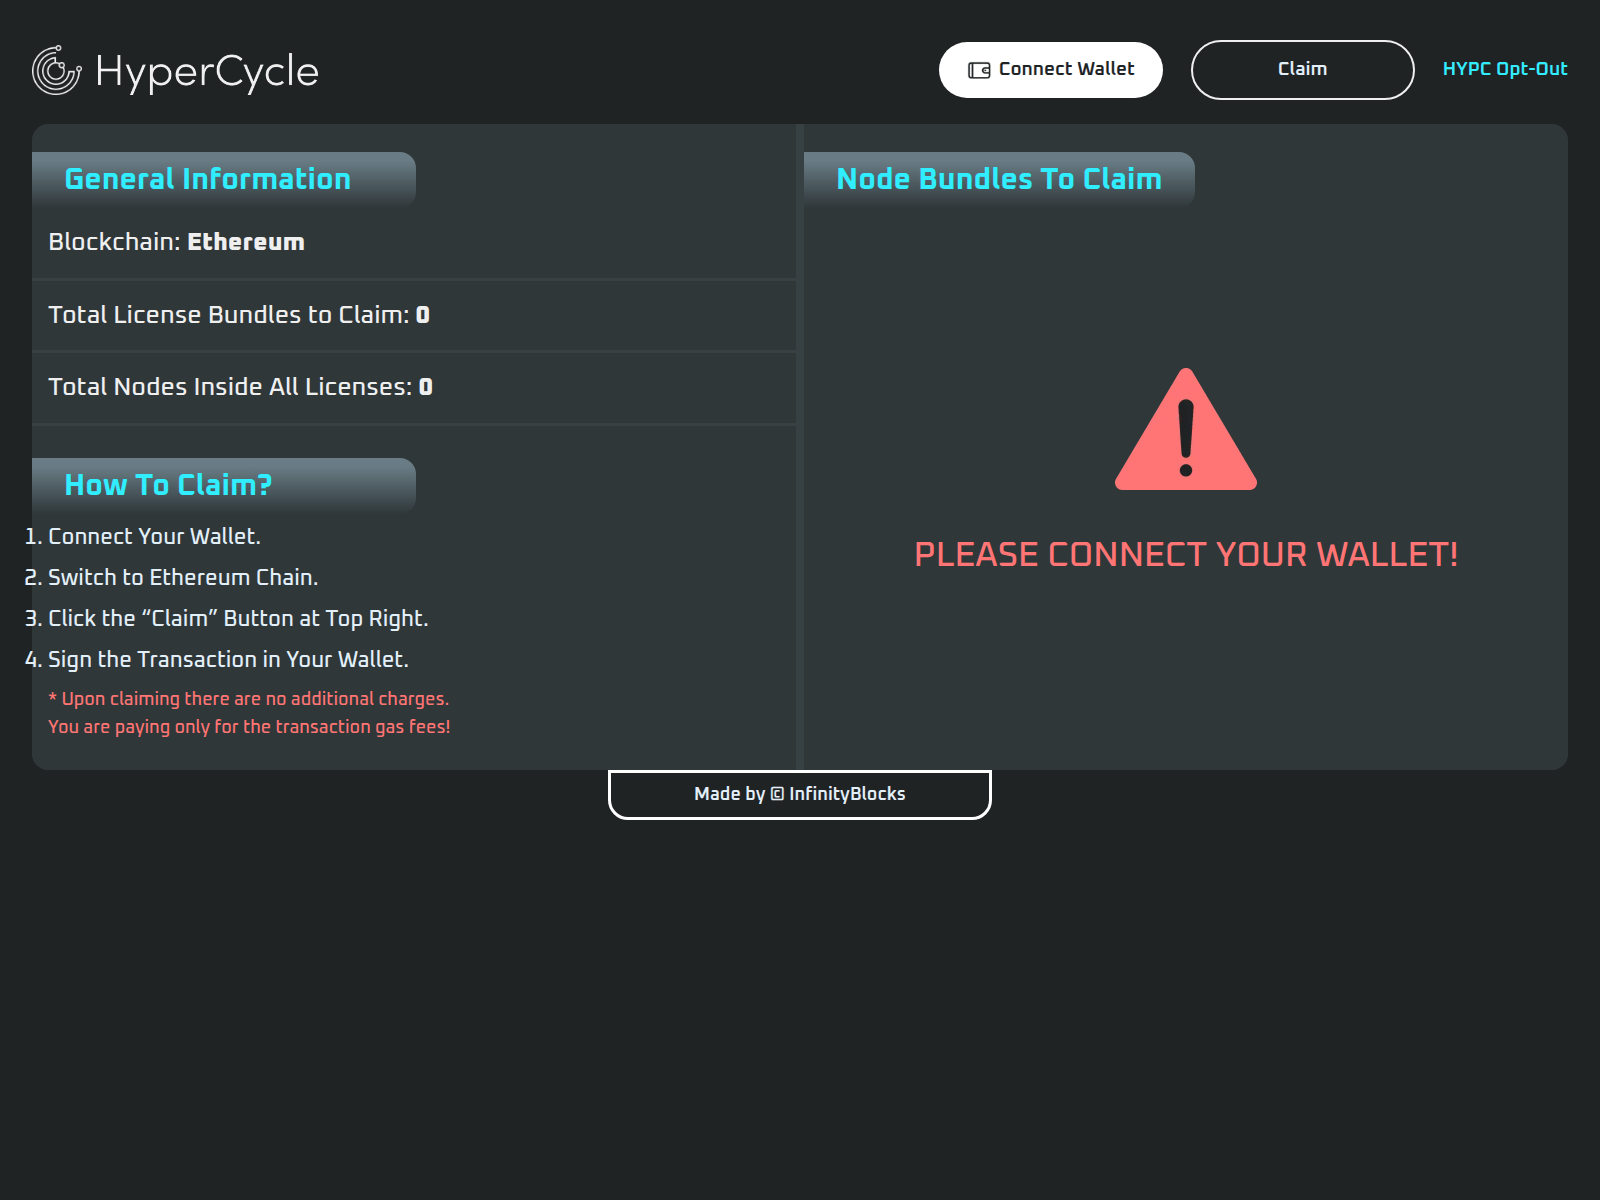Image resolution: width=1600 pixels, height=1200 pixels.
Task: Click the HyperCycle brand name text
Action: pyautogui.click(x=207, y=72)
